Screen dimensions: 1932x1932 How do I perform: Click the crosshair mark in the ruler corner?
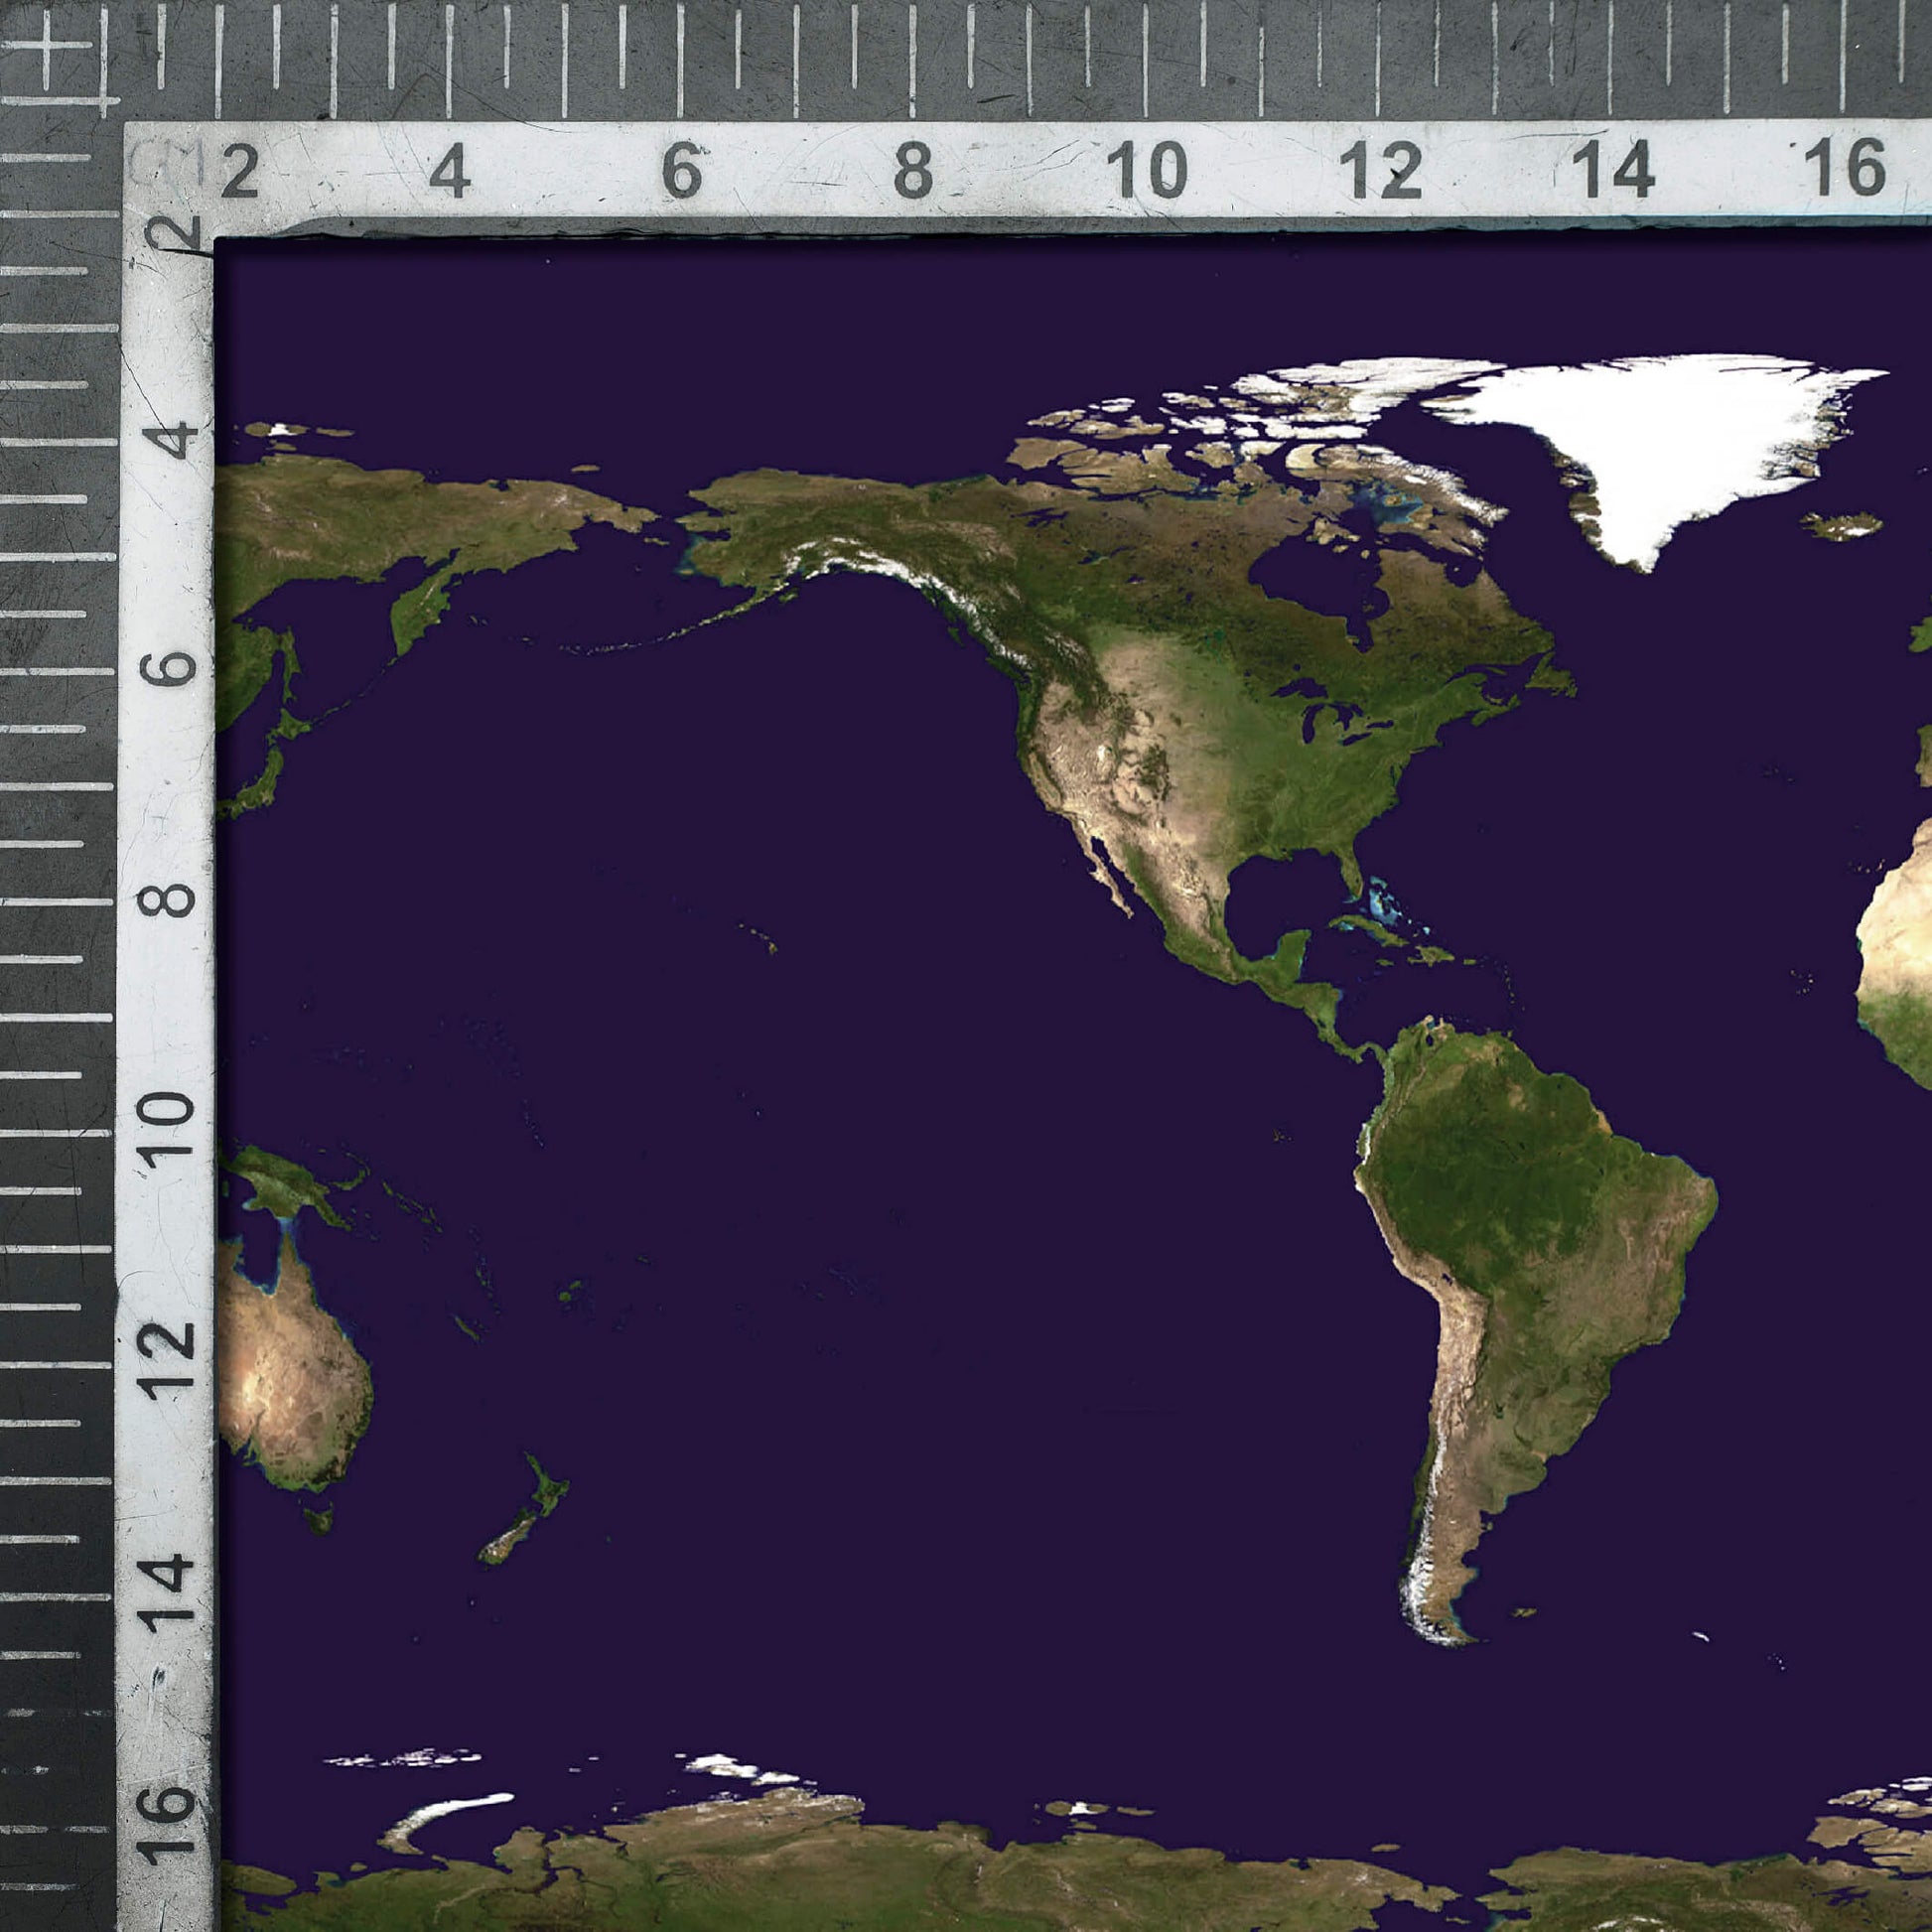click(47, 47)
